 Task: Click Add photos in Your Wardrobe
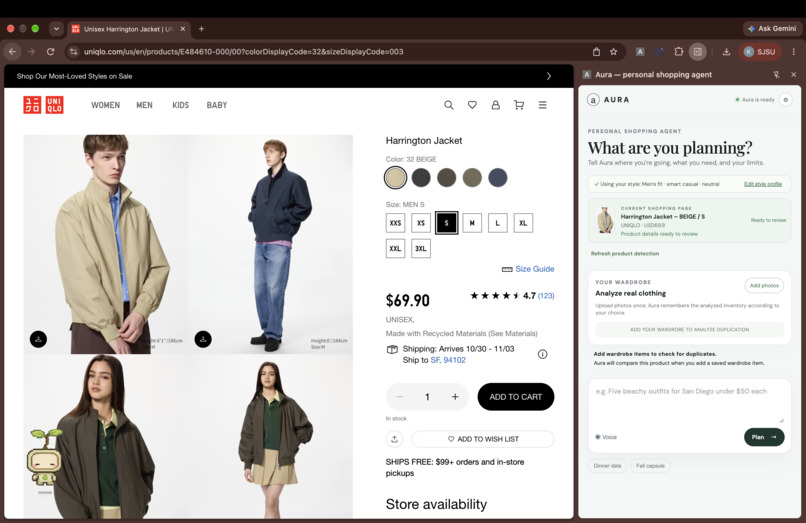(764, 285)
